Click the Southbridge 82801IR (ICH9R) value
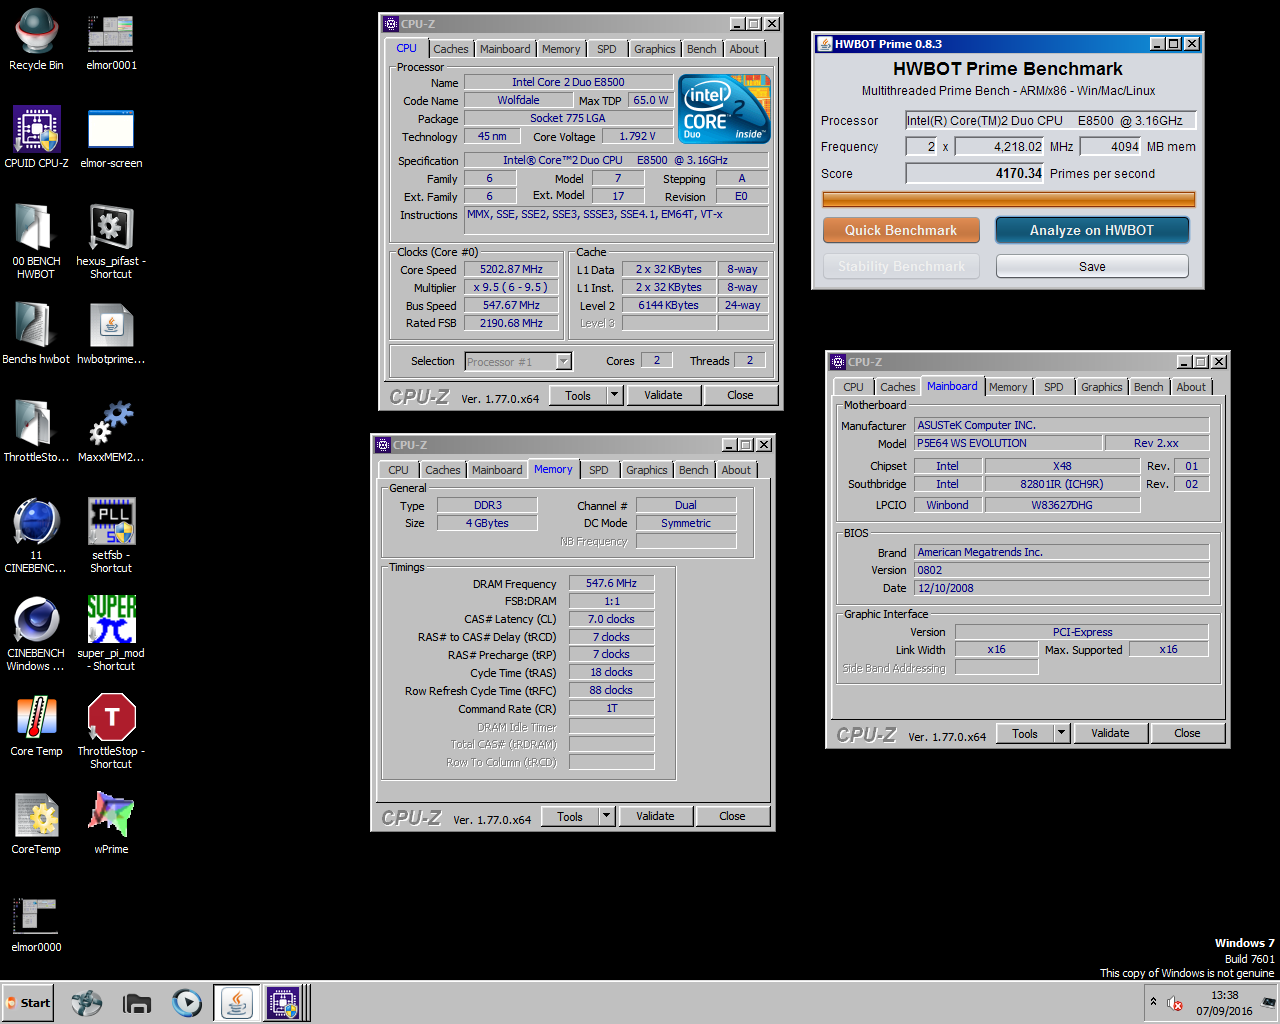The height and width of the screenshot is (1024, 1280). coord(1061,484)
